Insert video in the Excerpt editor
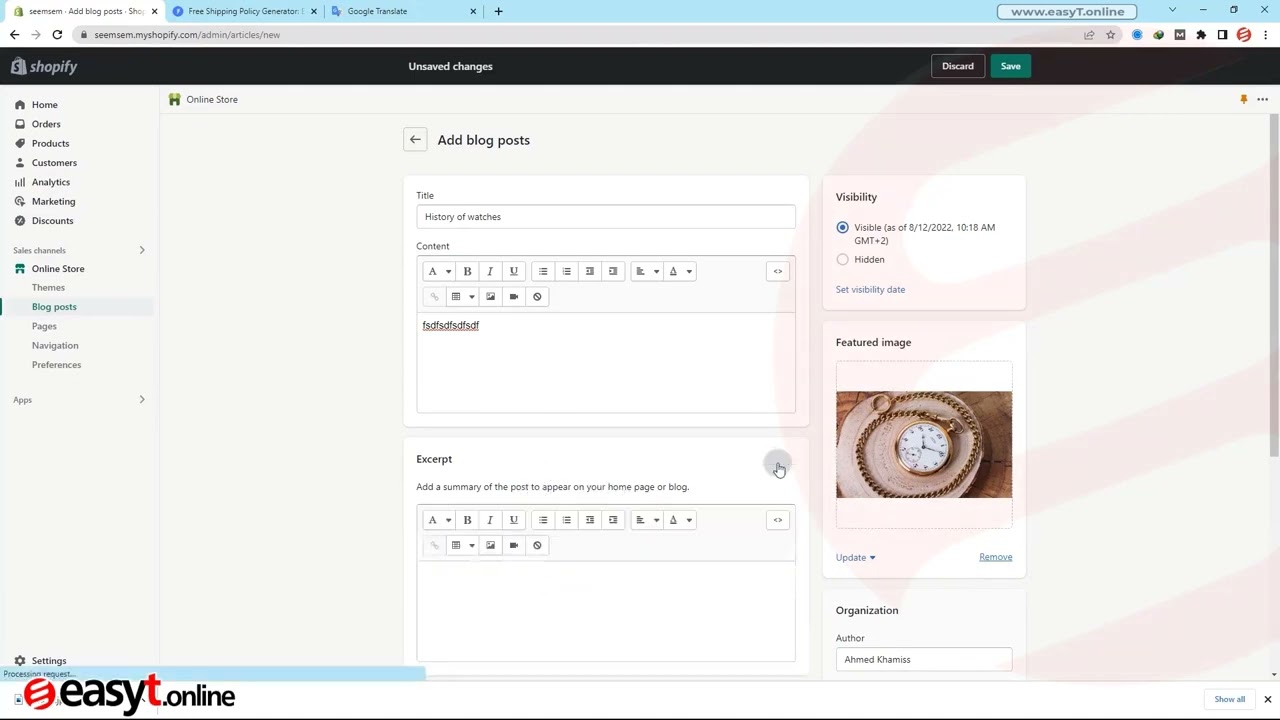This screenshot has height=720, width=1280. 514,545
